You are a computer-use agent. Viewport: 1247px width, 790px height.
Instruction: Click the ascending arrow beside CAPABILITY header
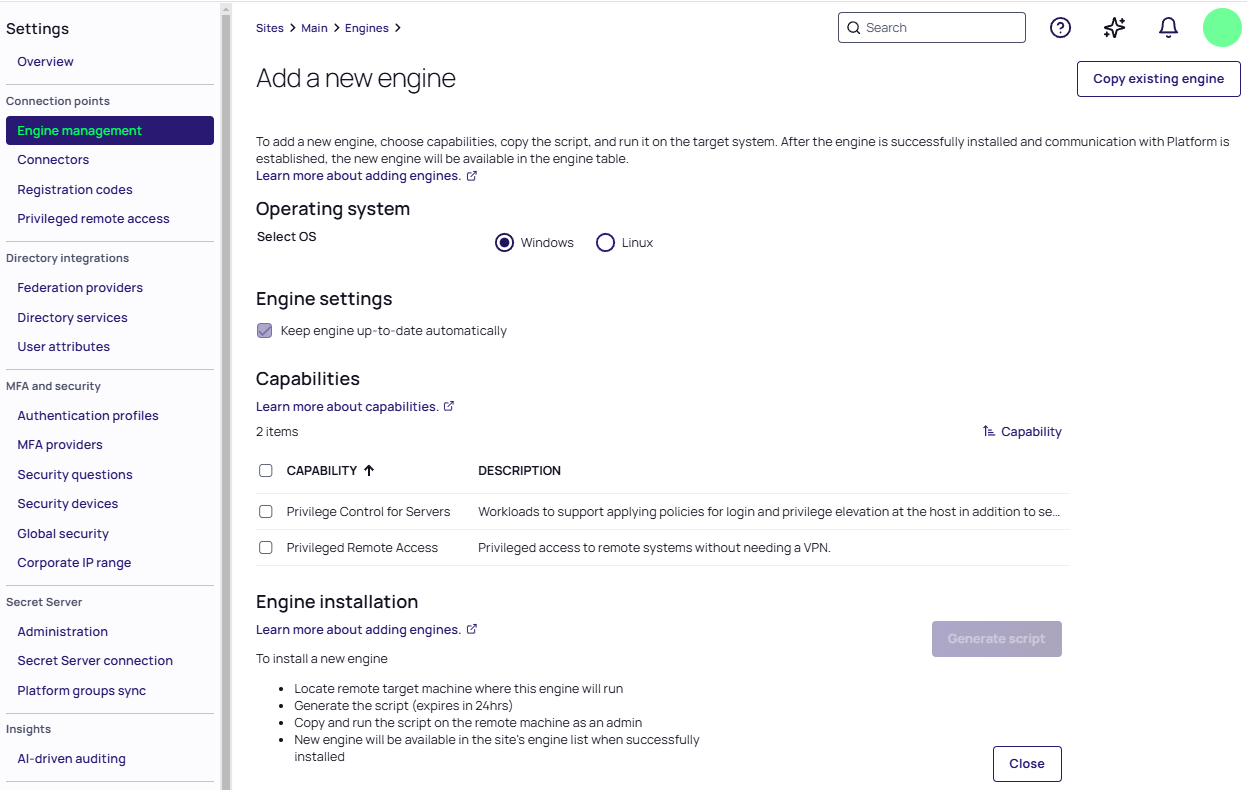point(369,471)
